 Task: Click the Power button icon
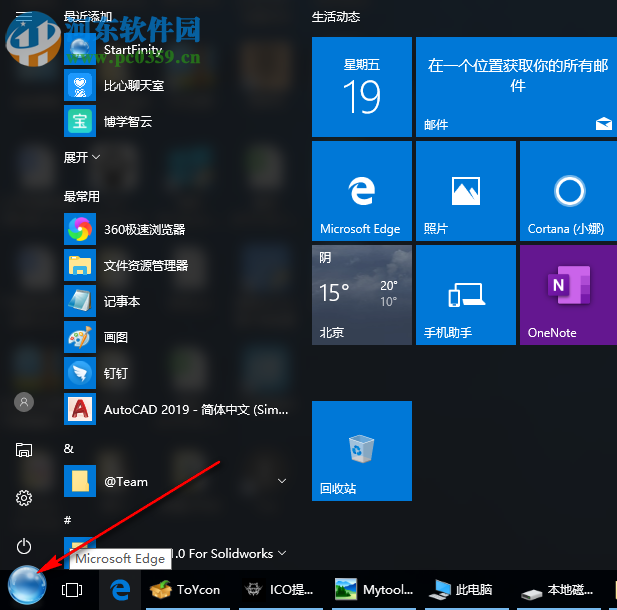tap(24, 546)
